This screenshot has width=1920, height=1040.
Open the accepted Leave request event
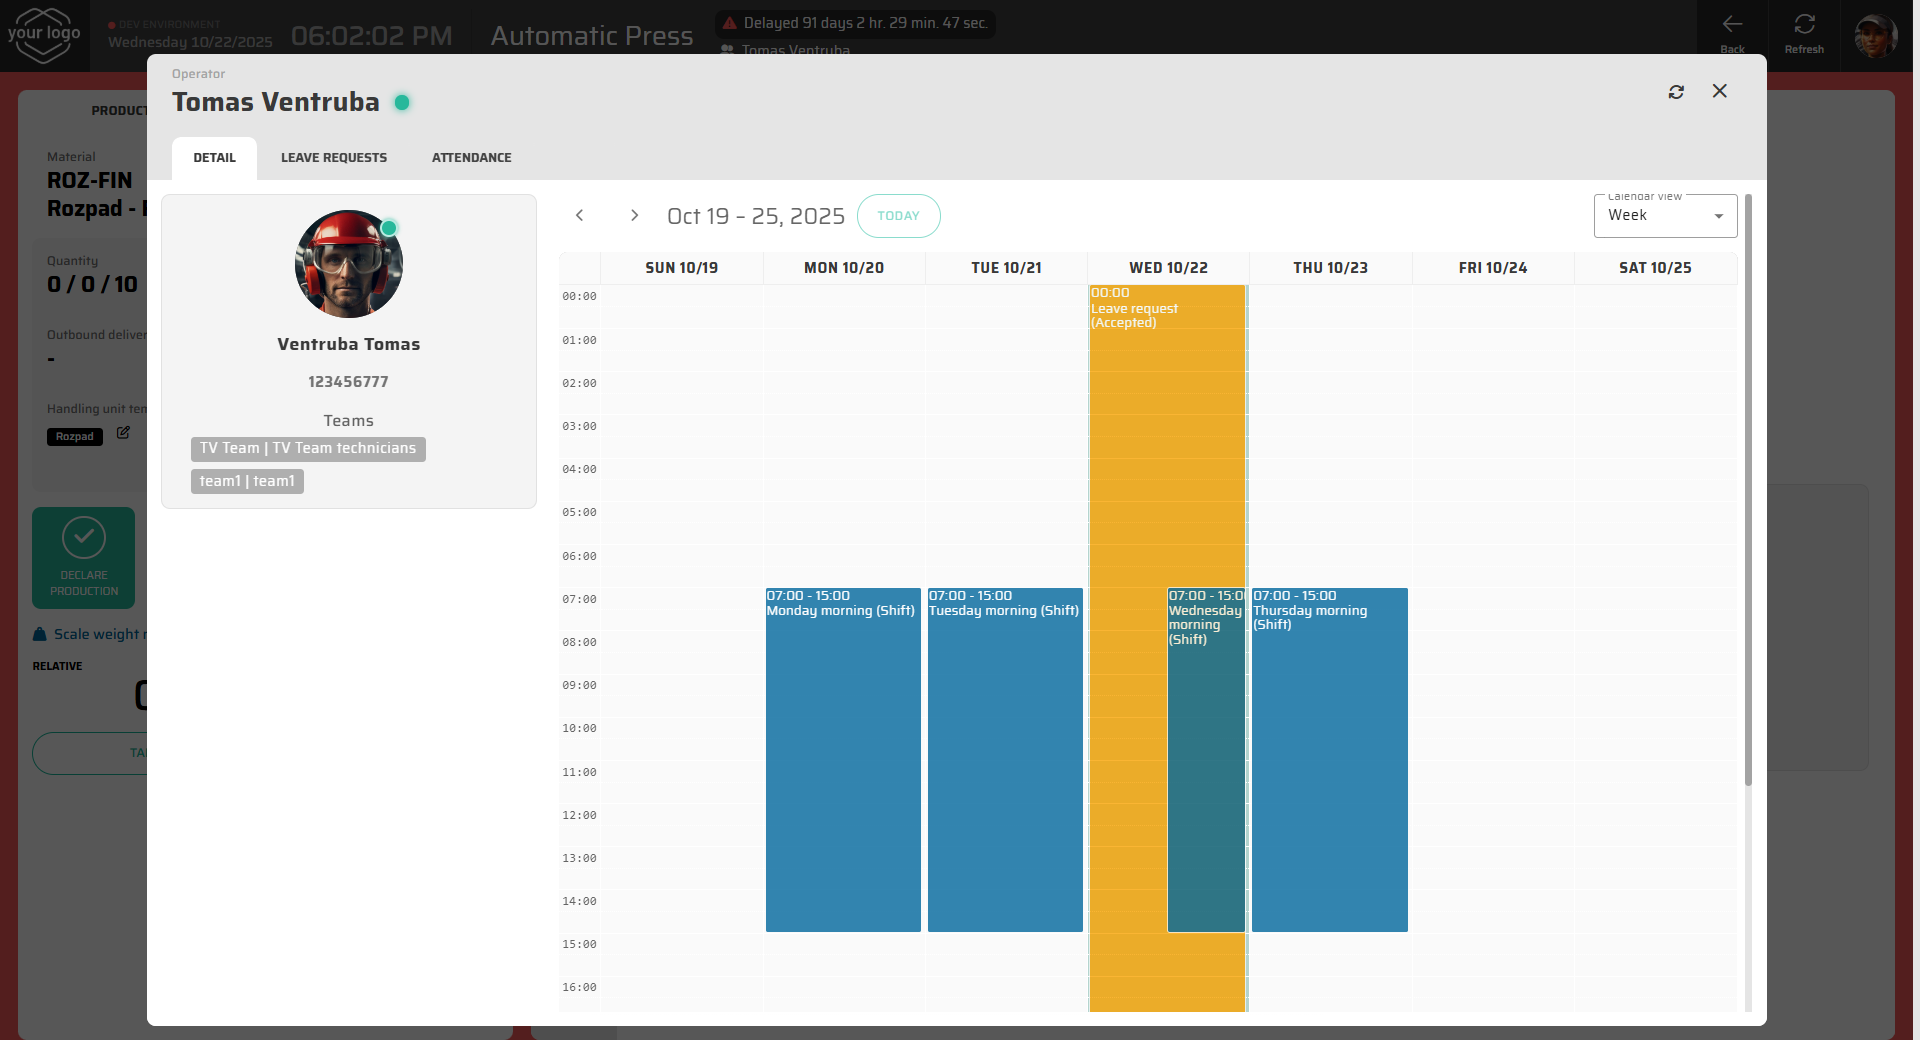(x=1127, y=450)
